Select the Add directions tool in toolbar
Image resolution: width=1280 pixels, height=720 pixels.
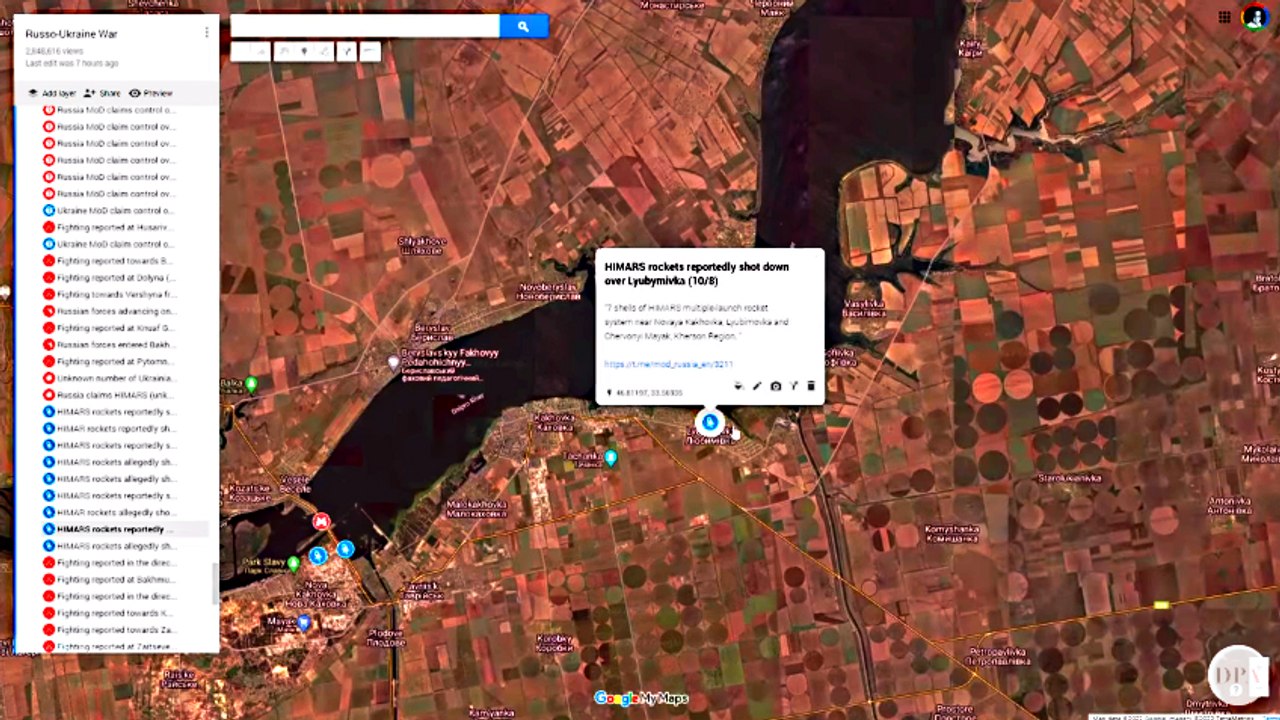(x=347, y=51)
